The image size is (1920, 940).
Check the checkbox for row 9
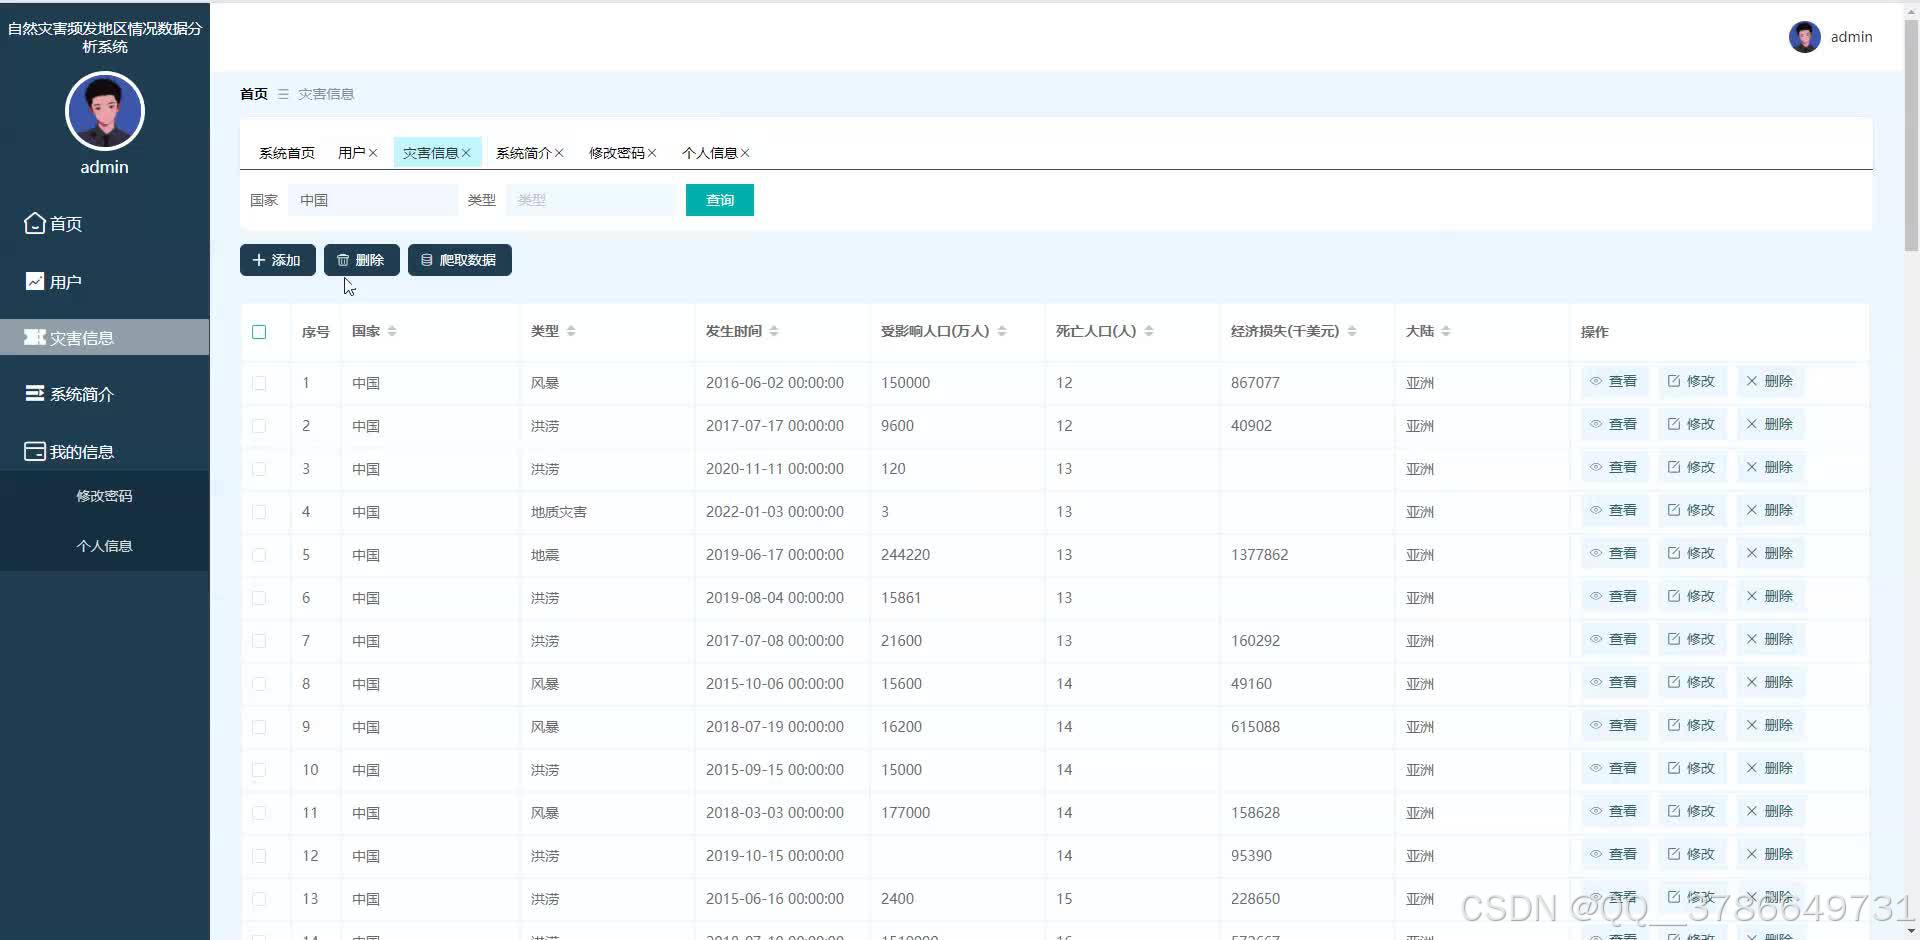[x=259, y=727]
